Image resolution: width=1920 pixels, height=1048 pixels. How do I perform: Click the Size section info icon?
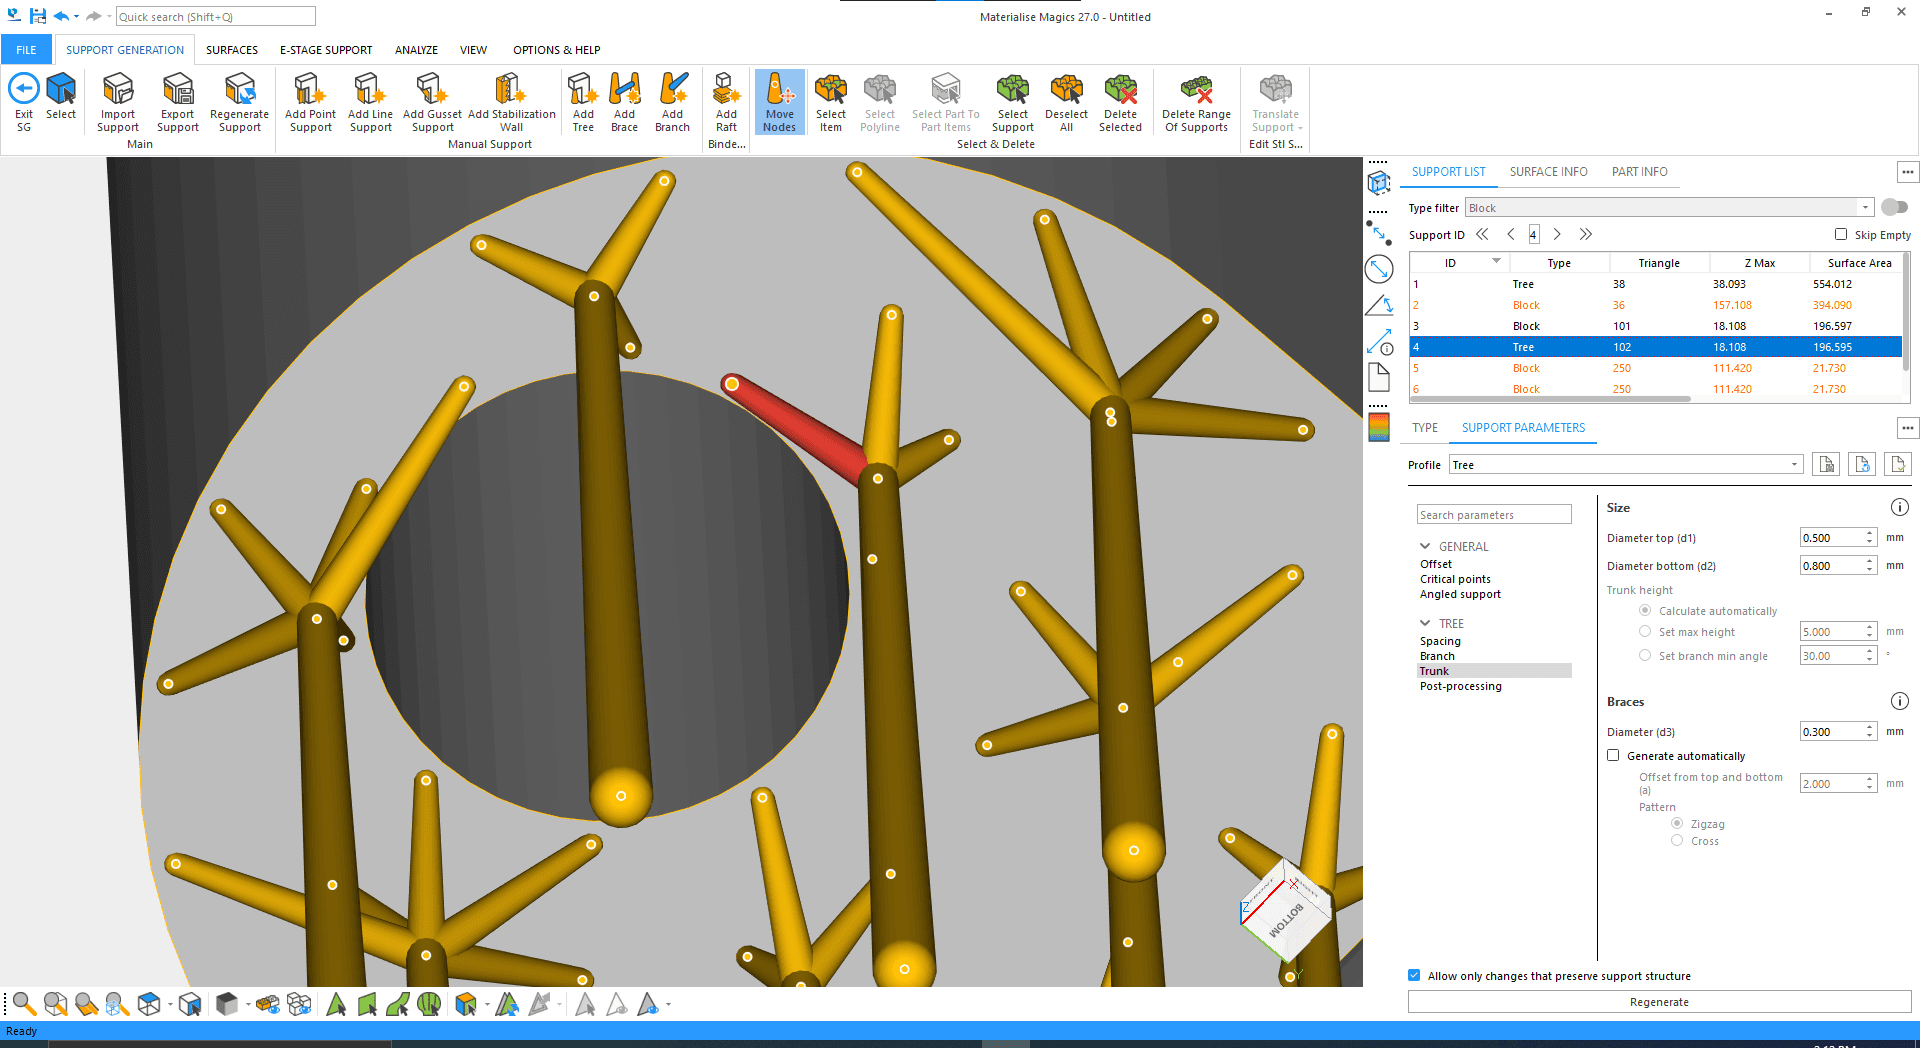pyautogui.click(x=1899, y=507)
